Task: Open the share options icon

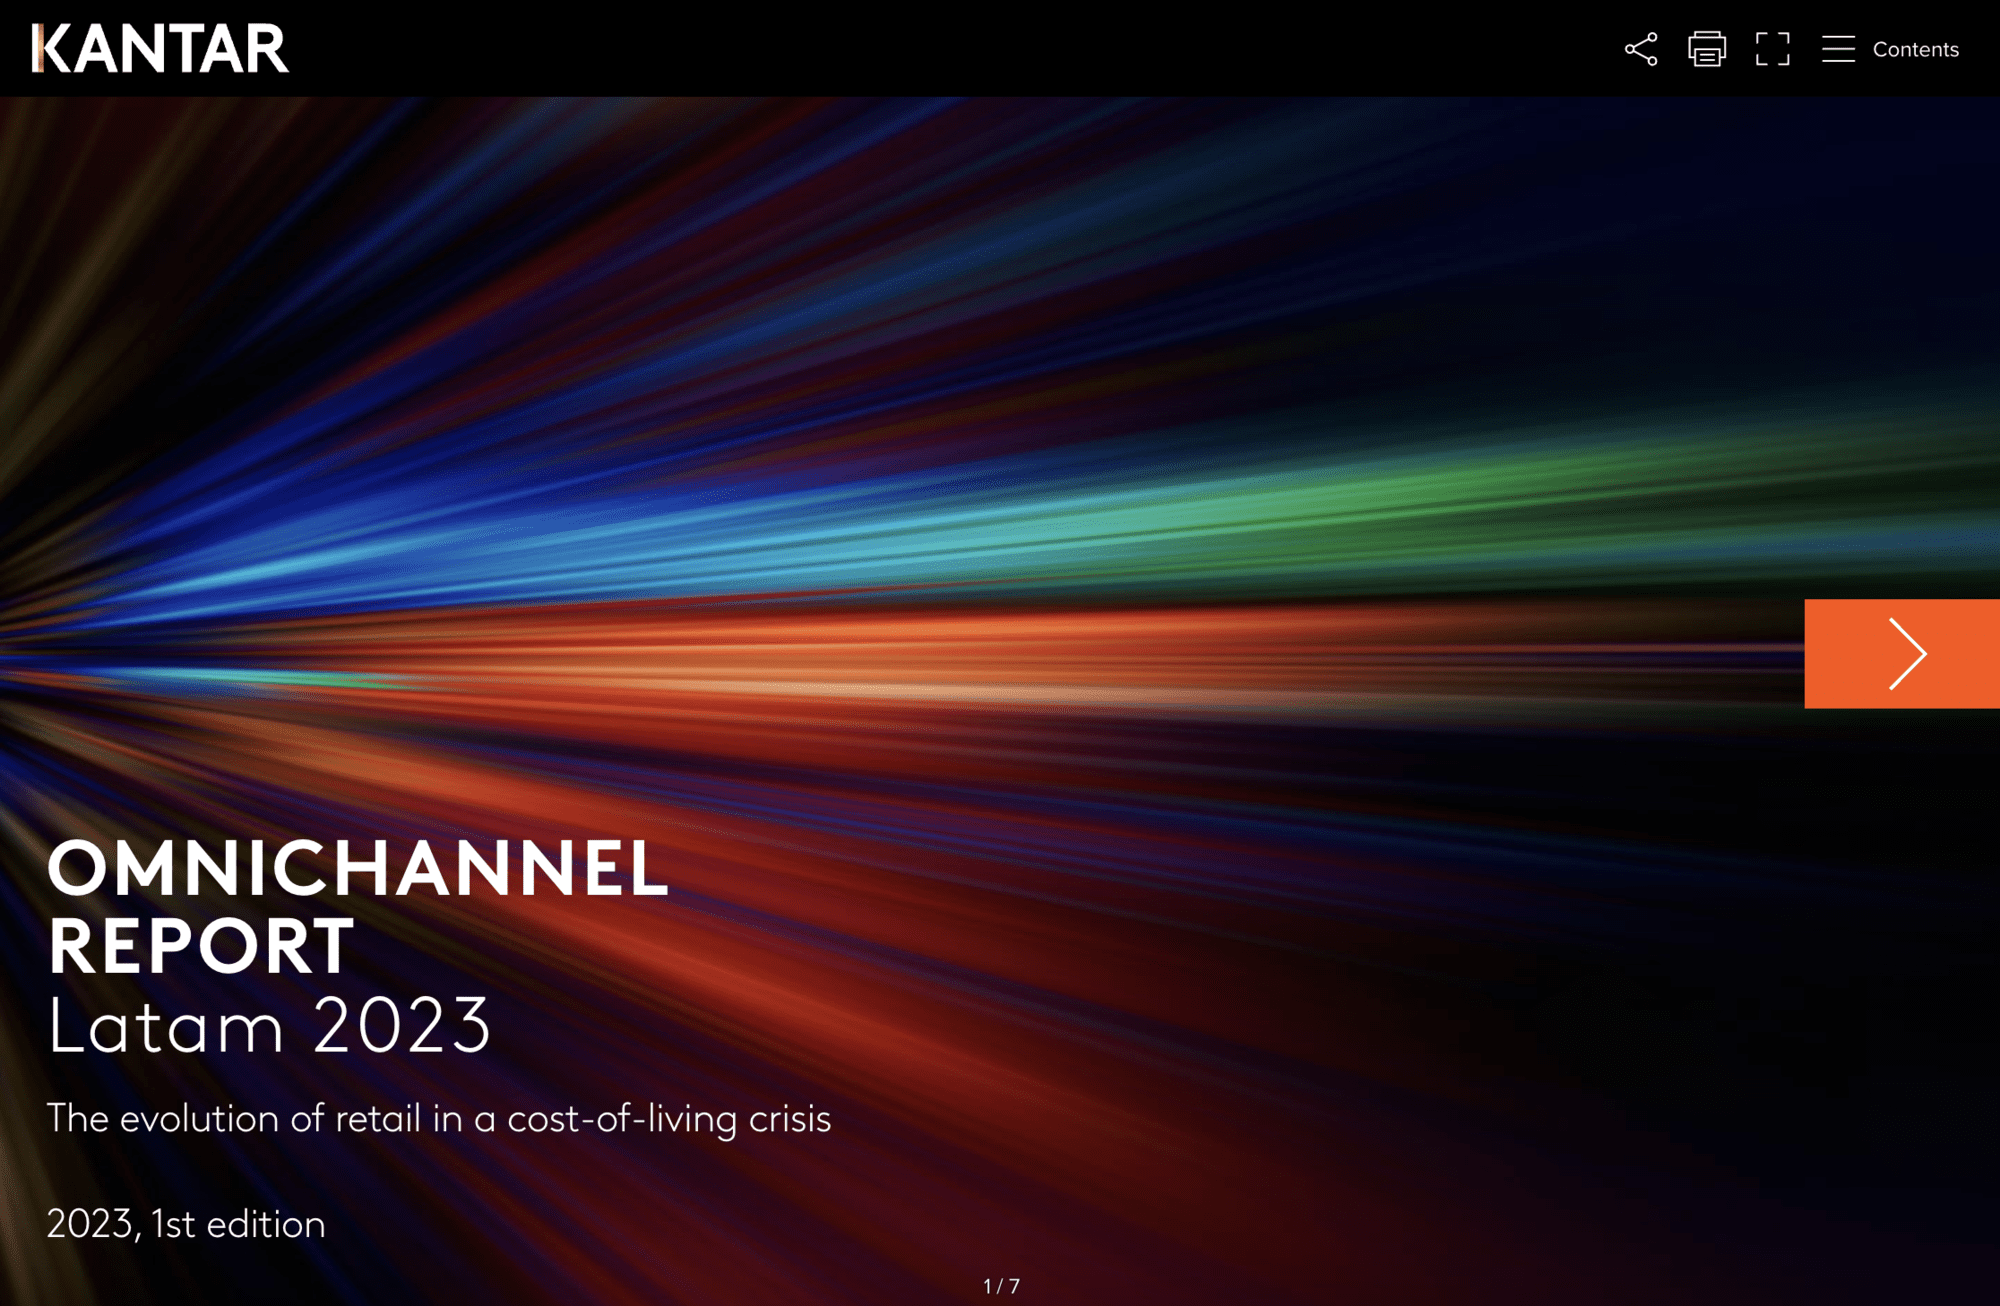Action: click(1641, 49)
